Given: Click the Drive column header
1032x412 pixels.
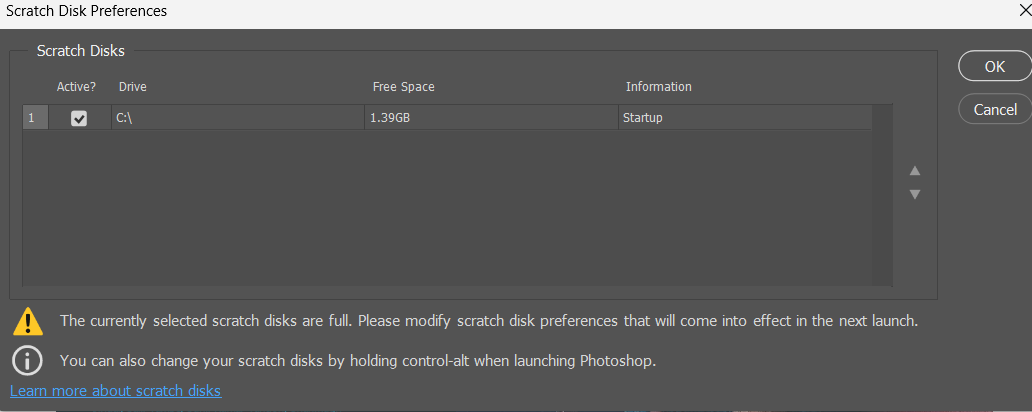Looking at the screenshot, I should pos(132,87).
